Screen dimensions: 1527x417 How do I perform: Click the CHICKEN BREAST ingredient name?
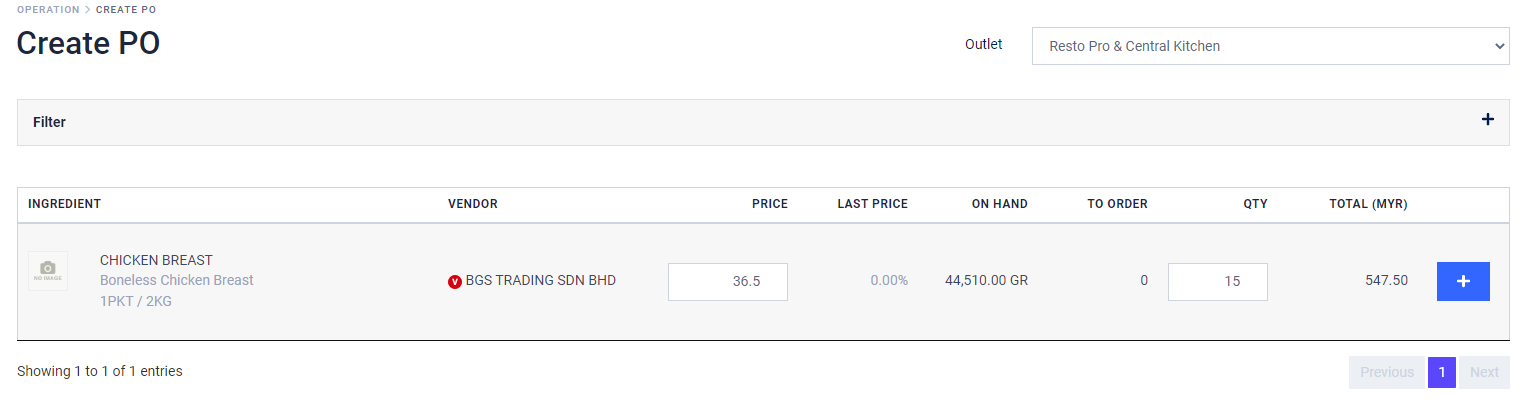point(156,260)
